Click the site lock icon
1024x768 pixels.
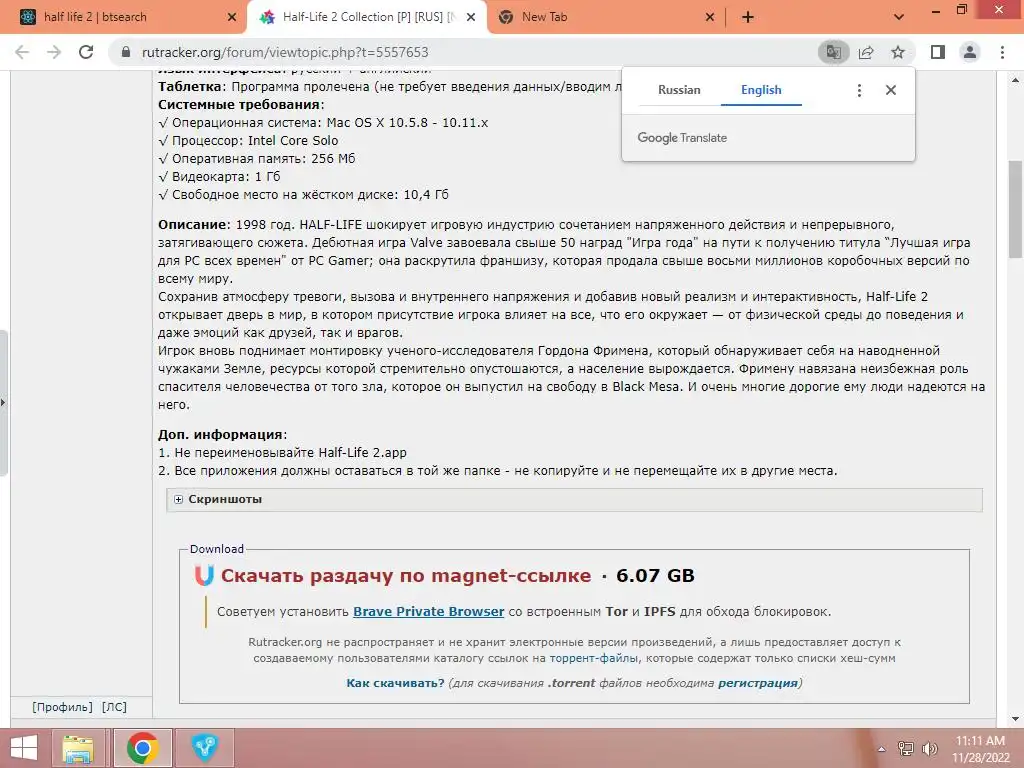pyautogui.click(x=126, y=52)
